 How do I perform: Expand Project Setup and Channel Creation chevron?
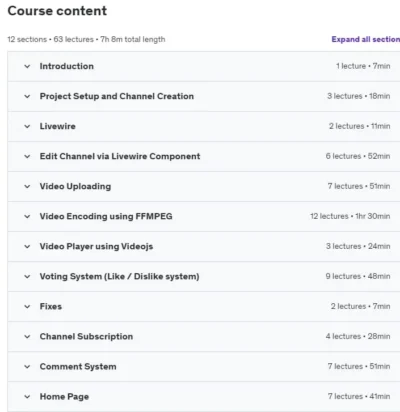27,96
